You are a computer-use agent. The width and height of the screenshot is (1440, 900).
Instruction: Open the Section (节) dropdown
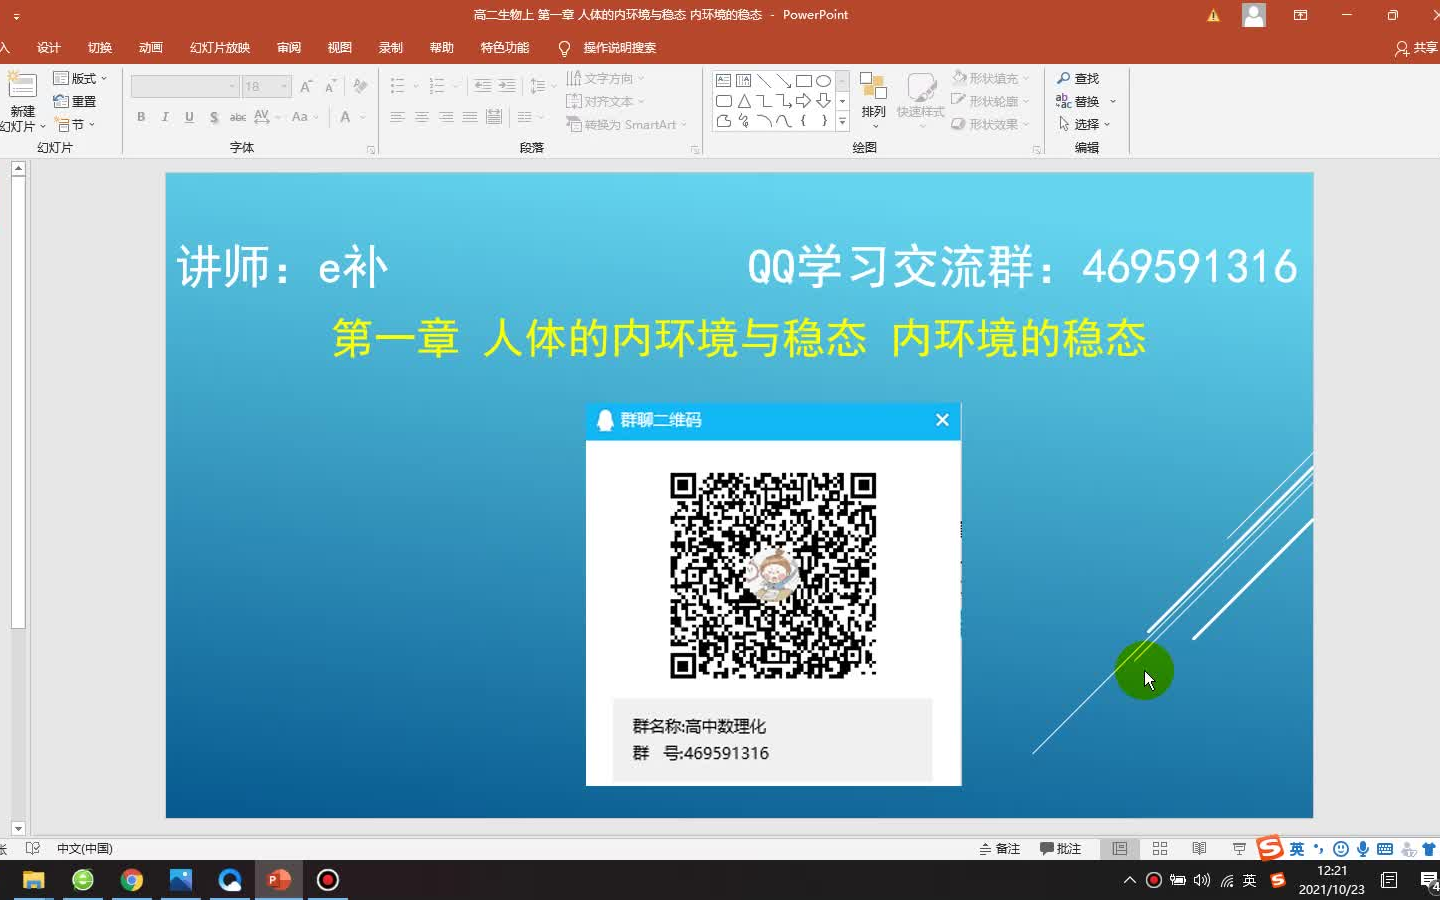click(x=76, y=125)
